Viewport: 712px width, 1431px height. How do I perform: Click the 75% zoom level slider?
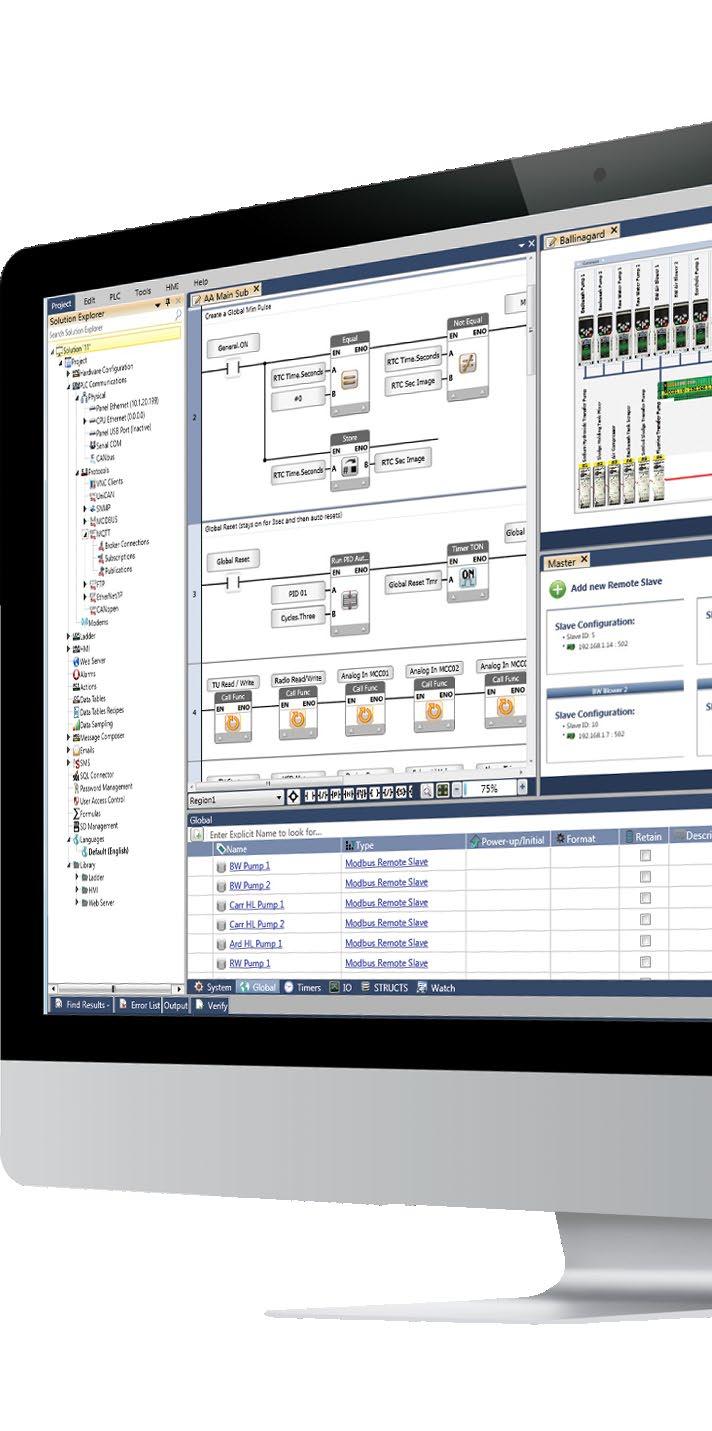point(490,788)
